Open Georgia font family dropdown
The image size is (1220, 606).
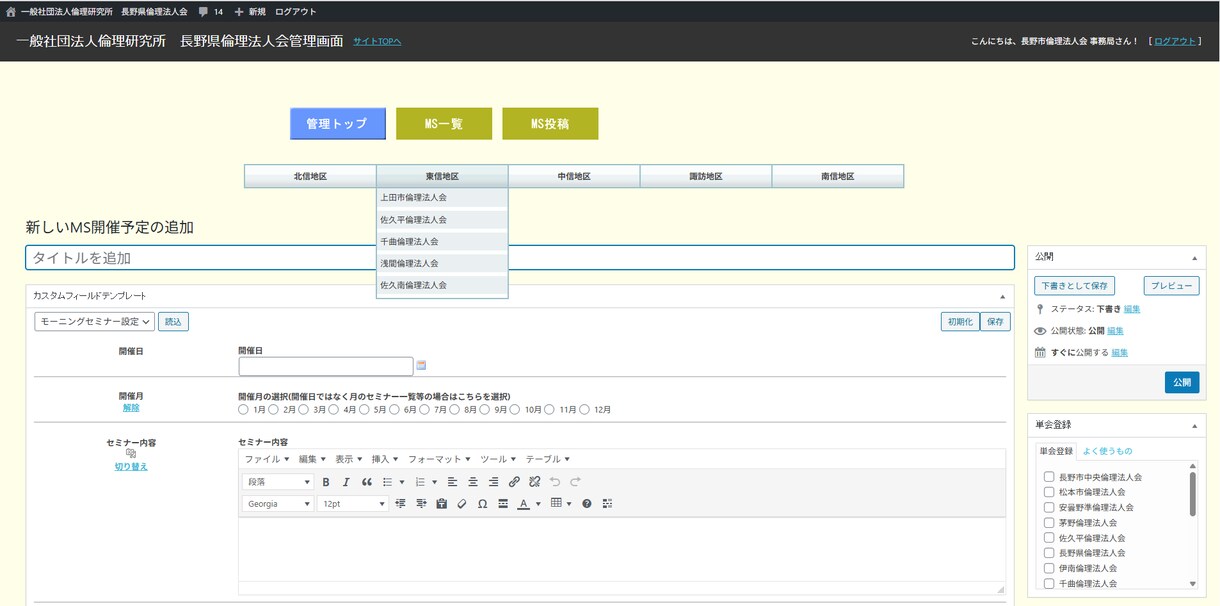click(x=278, y=504)
